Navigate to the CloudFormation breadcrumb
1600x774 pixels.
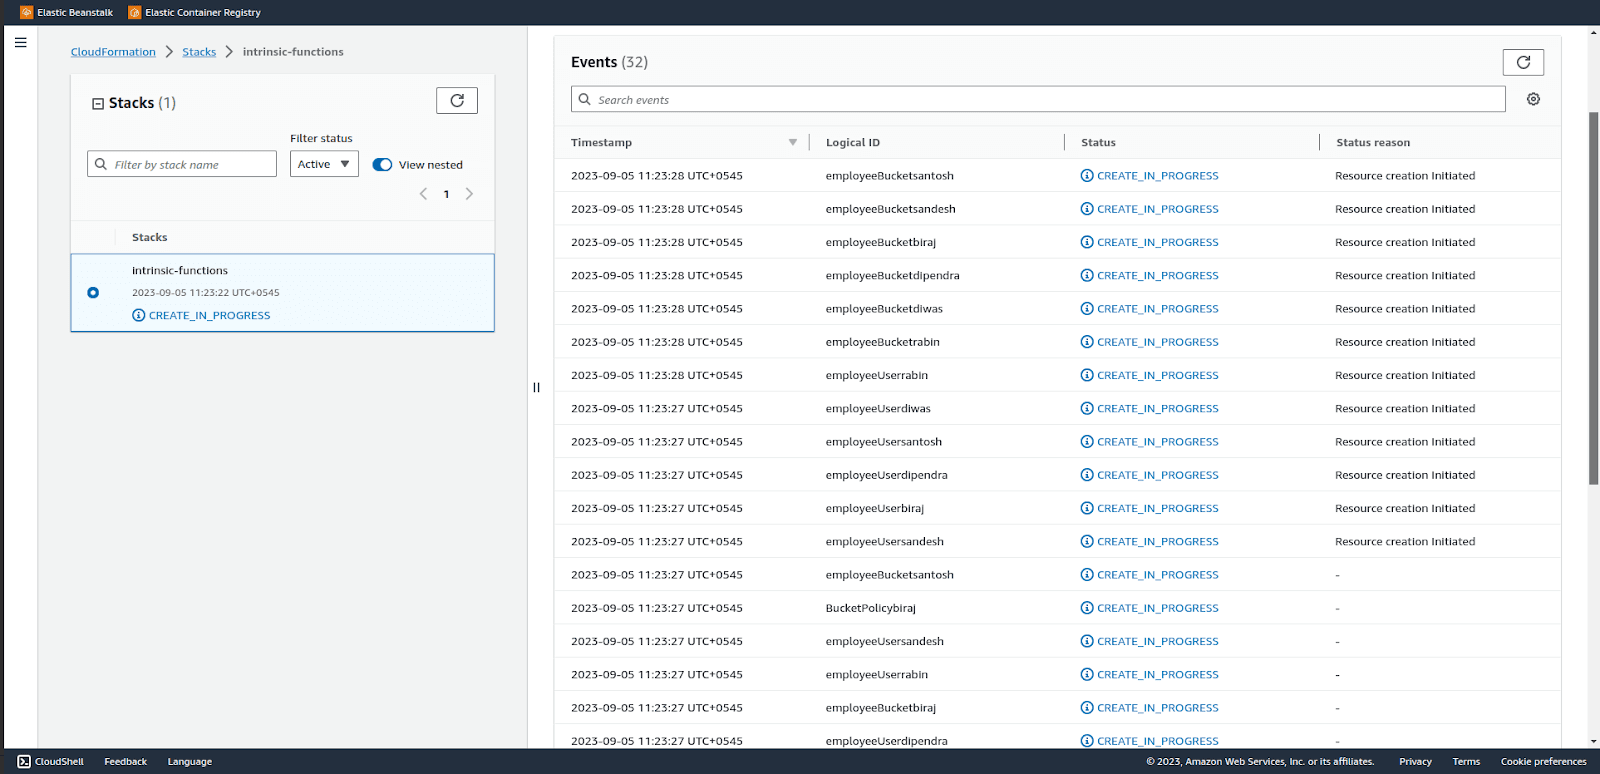113,52
